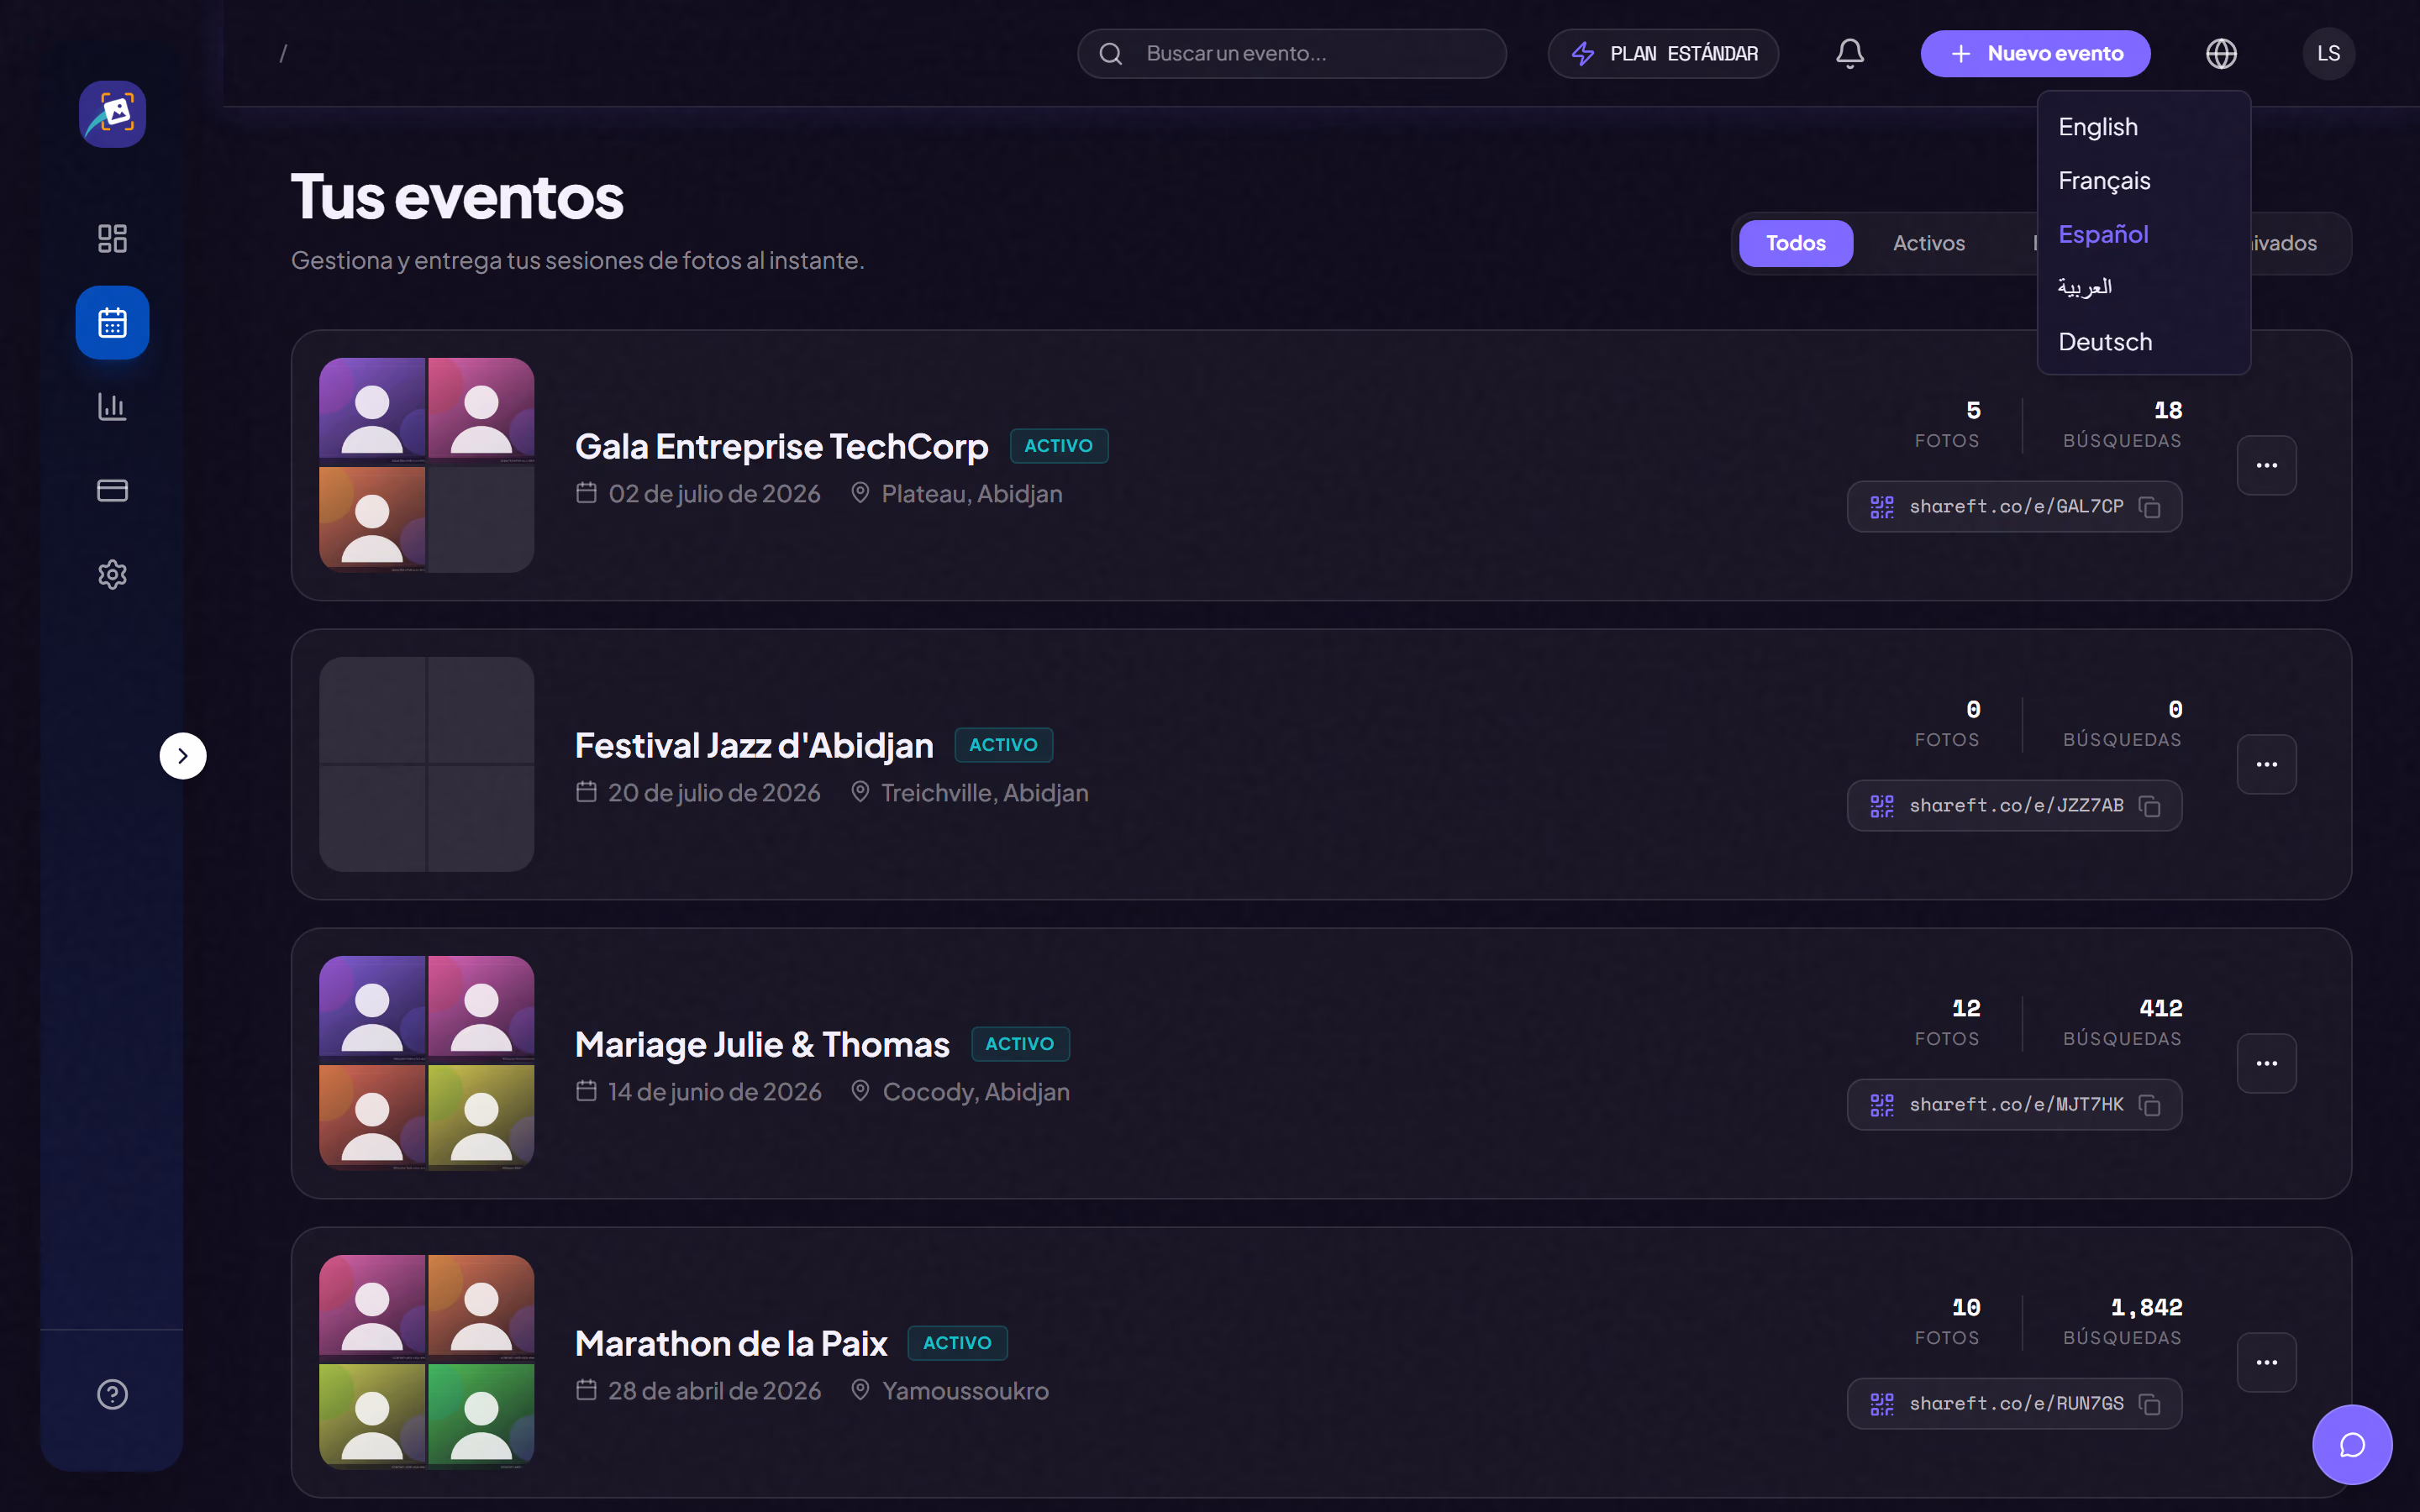Screen dimensions: 2420x1512
Task: Expand the sidebar with the chevron arrow
Action: tap(182, 756)
